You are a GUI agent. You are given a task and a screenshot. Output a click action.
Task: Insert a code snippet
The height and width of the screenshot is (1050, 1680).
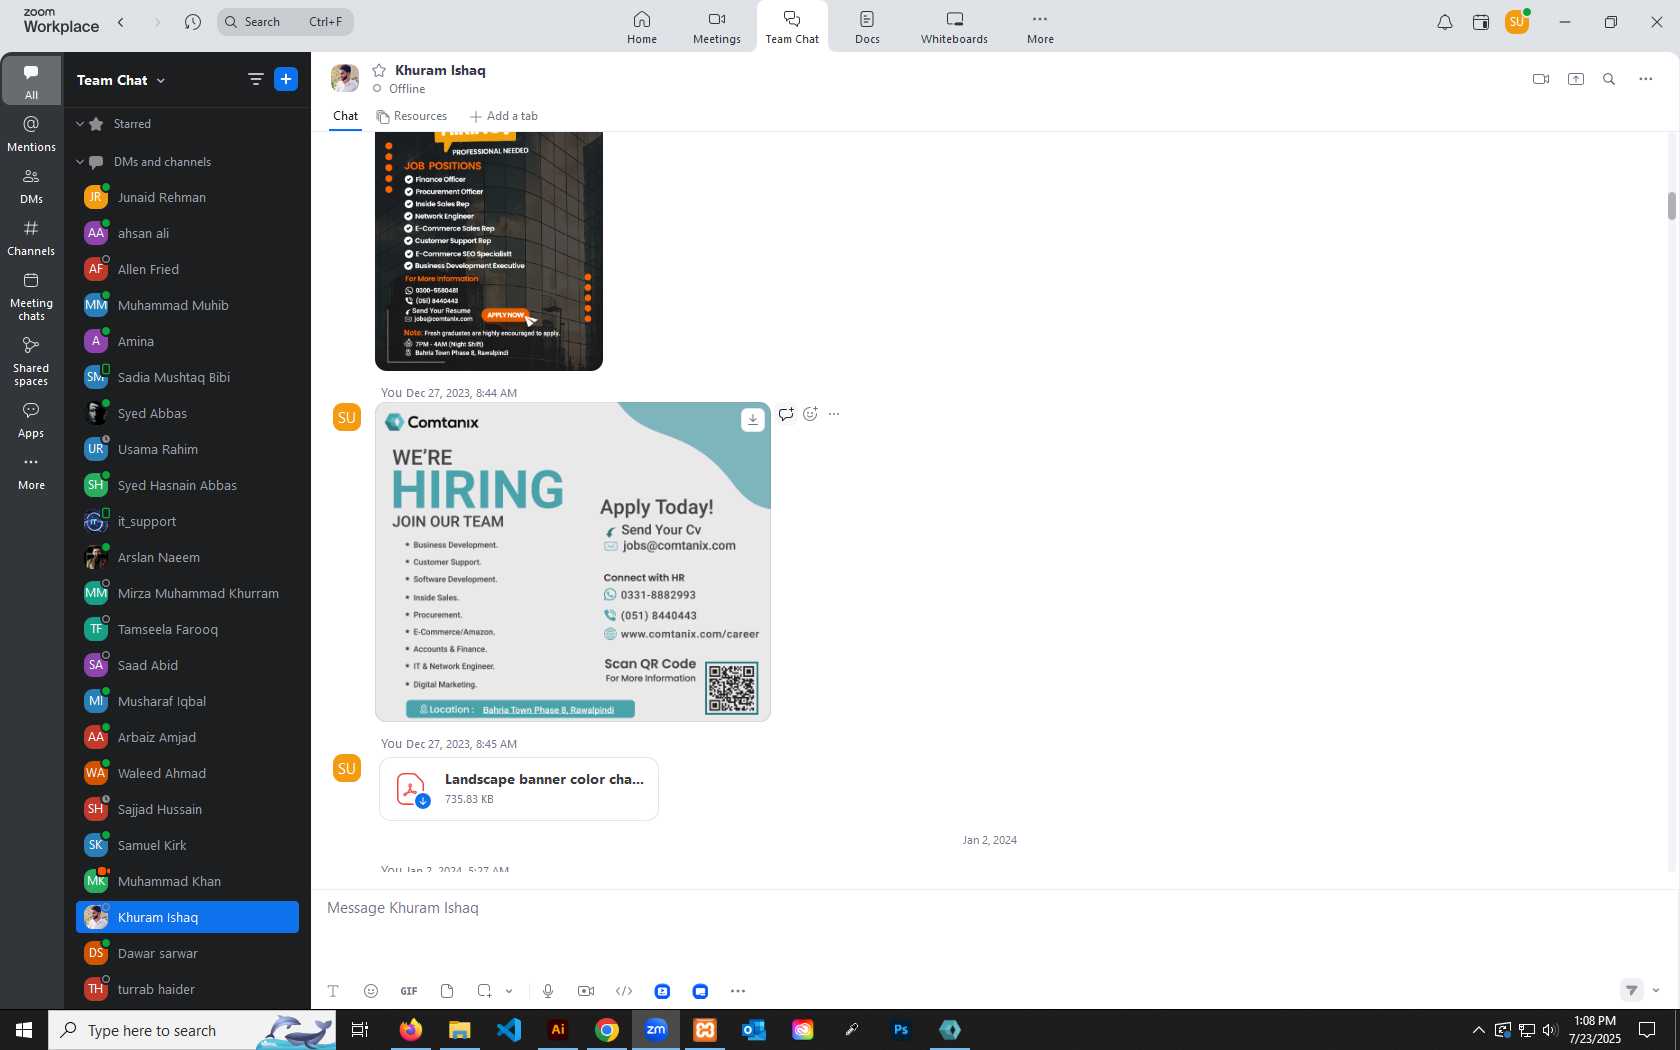point(624,991)
